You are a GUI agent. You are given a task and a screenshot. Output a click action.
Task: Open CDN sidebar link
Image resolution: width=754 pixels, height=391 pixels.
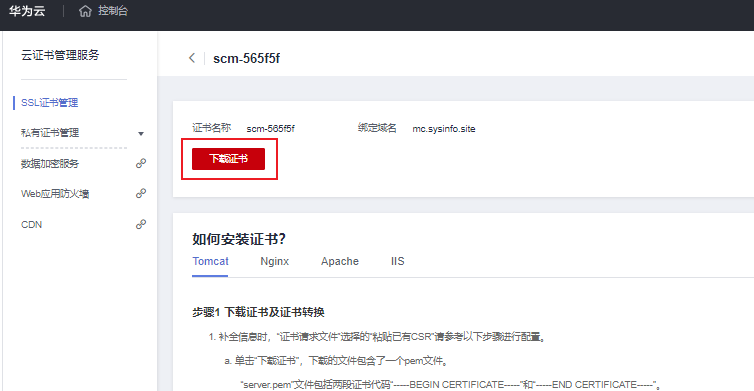tap(32, 225)
